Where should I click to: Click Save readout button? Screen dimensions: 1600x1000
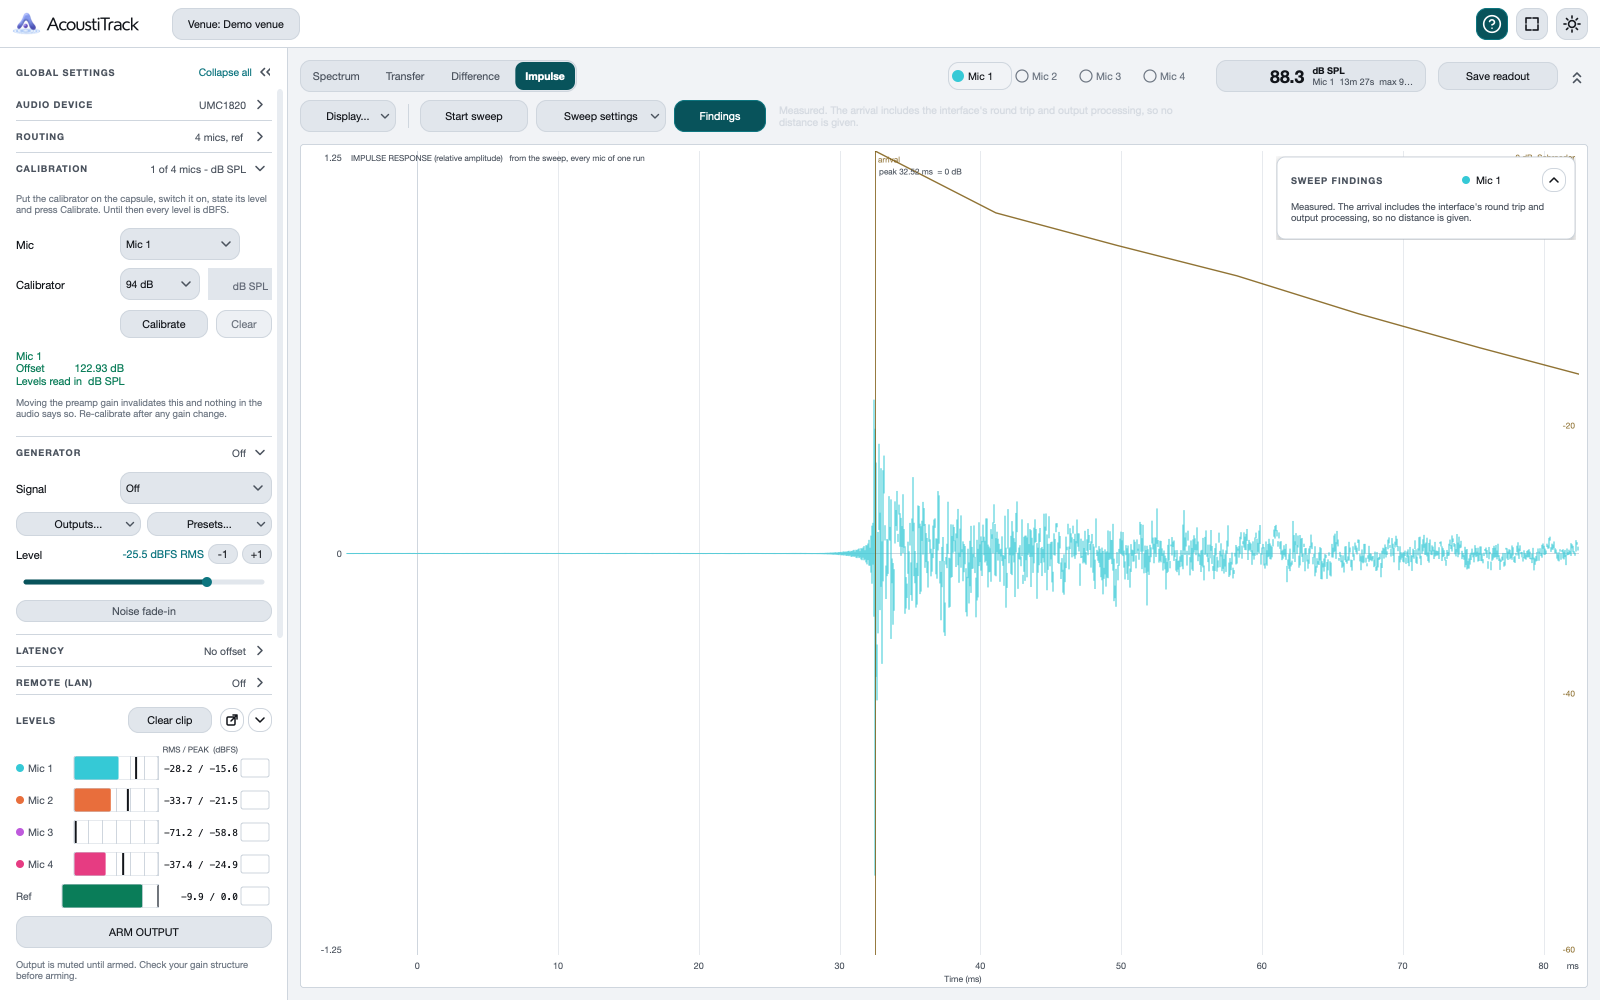1498,76
